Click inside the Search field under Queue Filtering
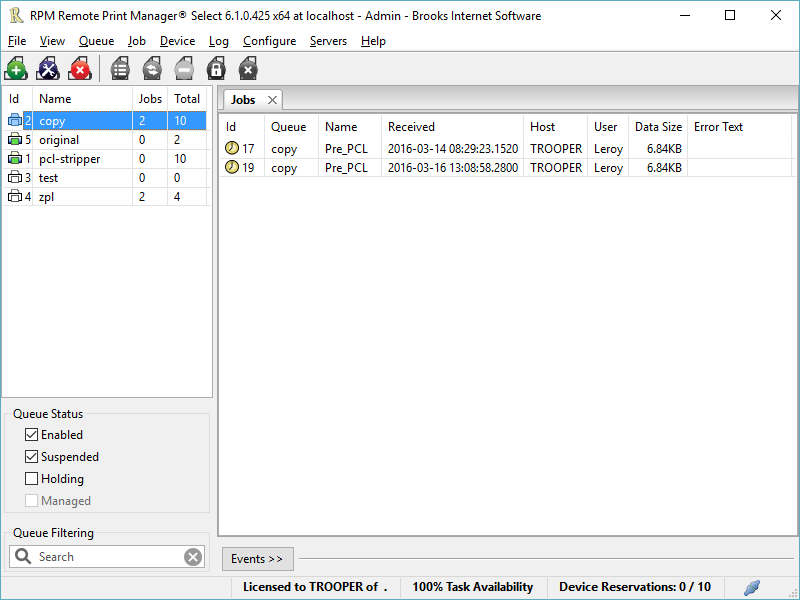This screenshot has width=800, height=600. tap(100, 556)
